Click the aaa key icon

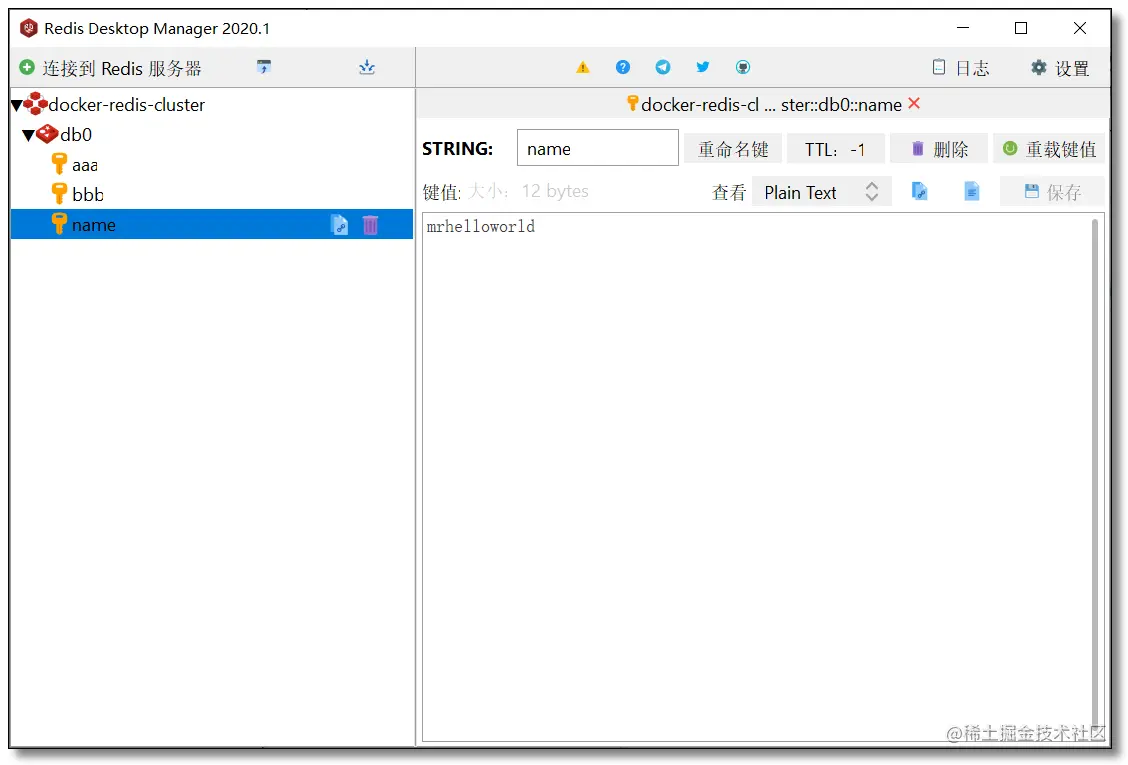click(x=60, y=164)
